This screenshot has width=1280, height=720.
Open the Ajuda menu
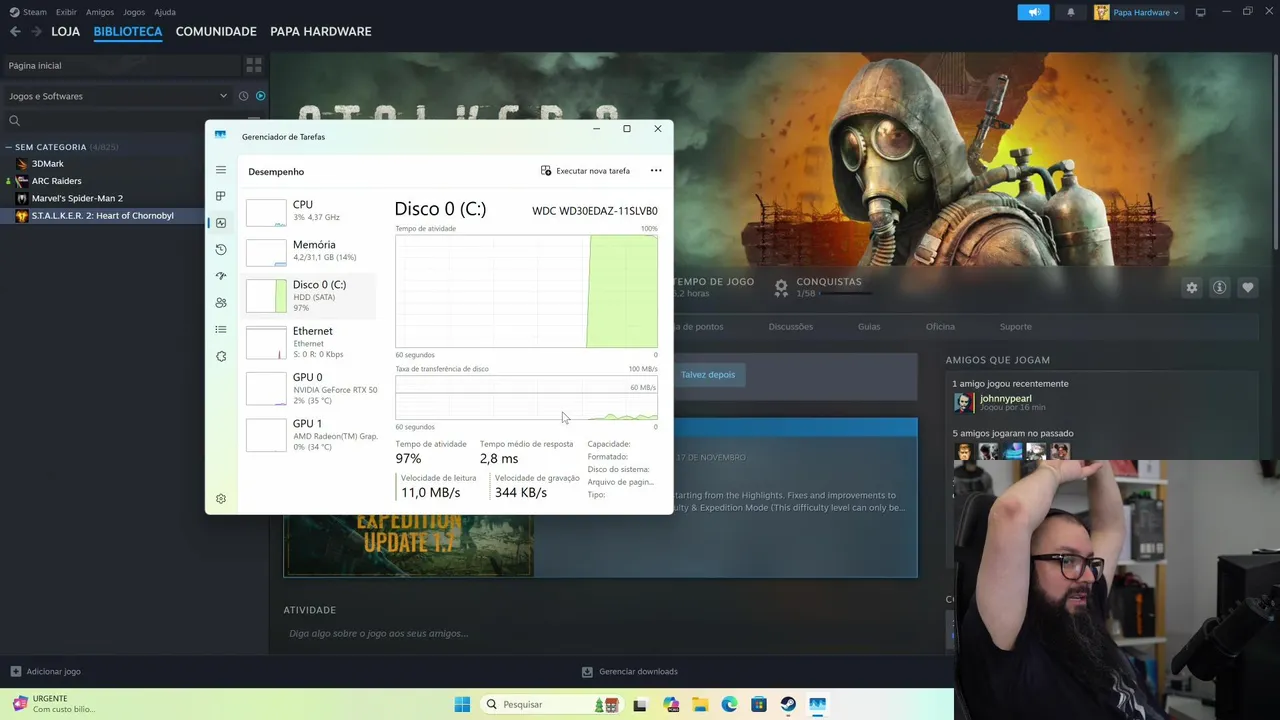click(x=165, y=12)
